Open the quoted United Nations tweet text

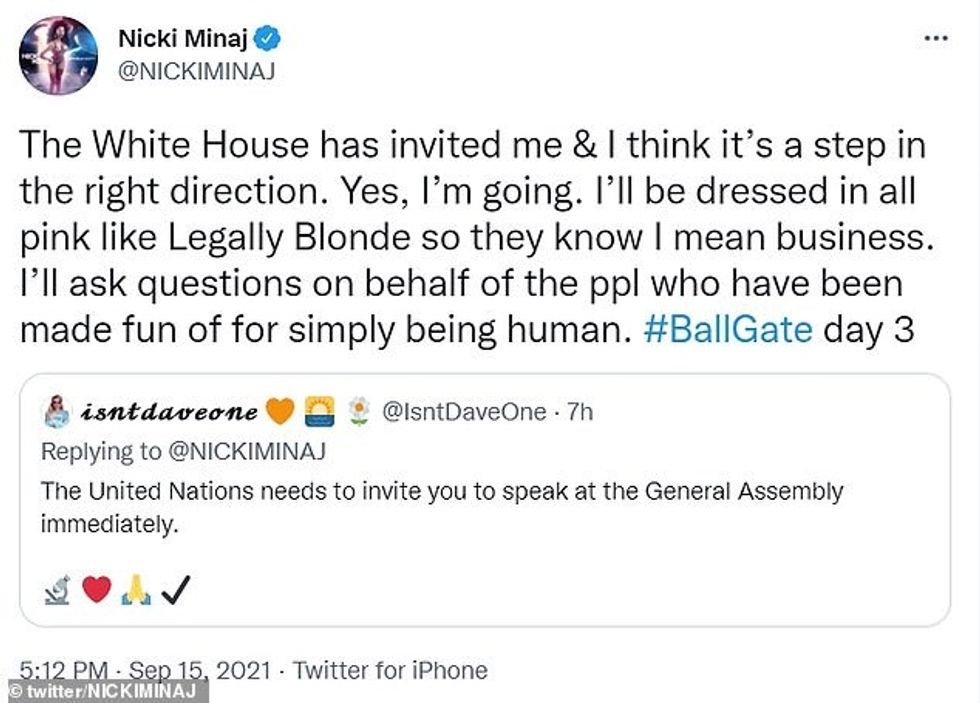point(442,506)
